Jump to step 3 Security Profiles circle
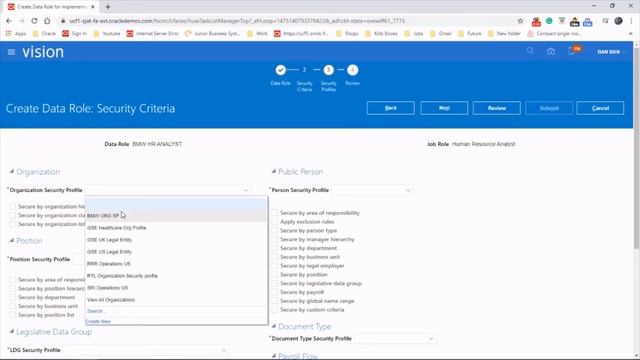This screenshot has width=640, height=360. pyautogui.click(x=329, y=70)
